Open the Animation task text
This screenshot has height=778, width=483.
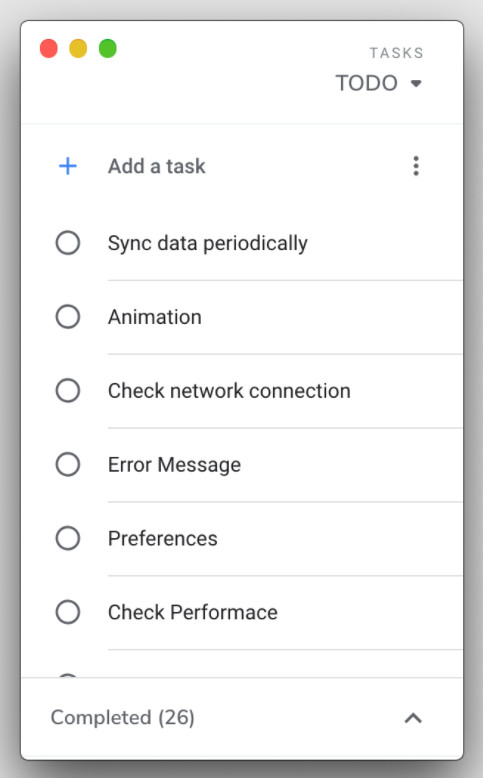point(155,317)
